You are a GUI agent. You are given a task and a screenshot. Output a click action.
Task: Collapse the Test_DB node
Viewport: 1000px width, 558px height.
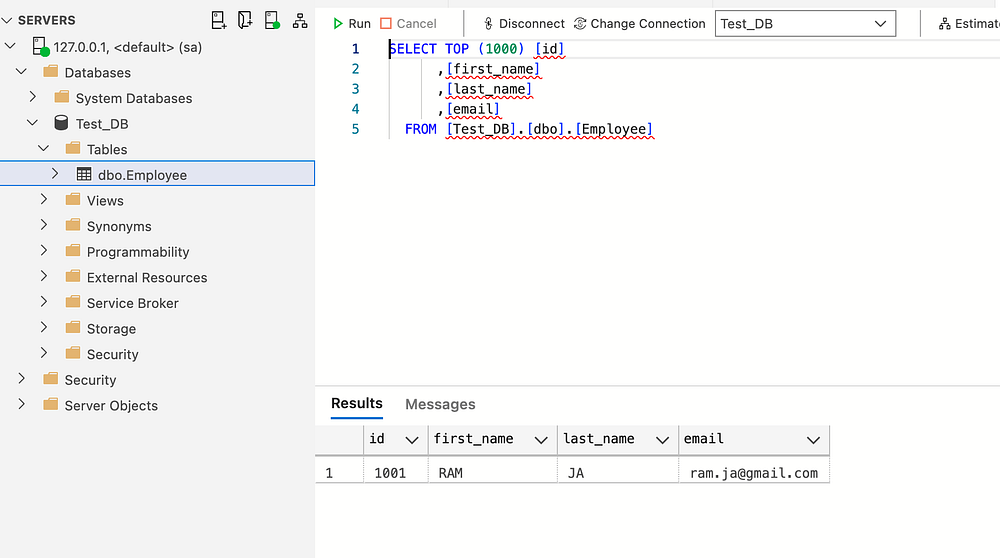click(x=33, y=122)
